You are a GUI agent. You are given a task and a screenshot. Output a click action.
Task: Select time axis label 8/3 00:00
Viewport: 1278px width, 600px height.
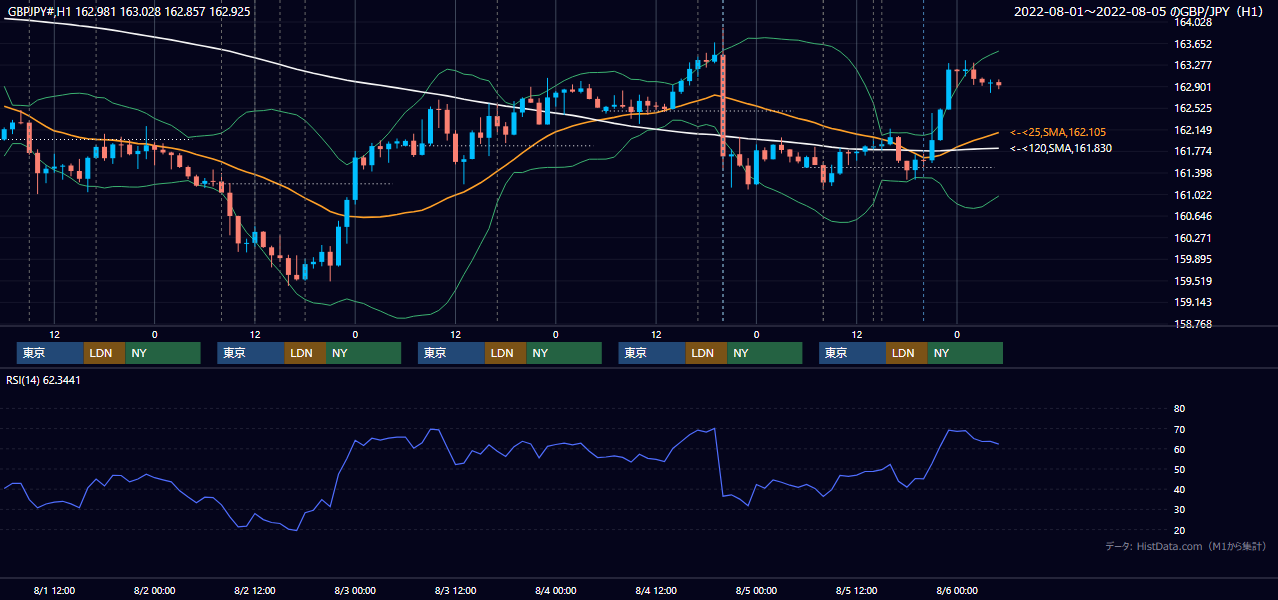coord(355,590)
